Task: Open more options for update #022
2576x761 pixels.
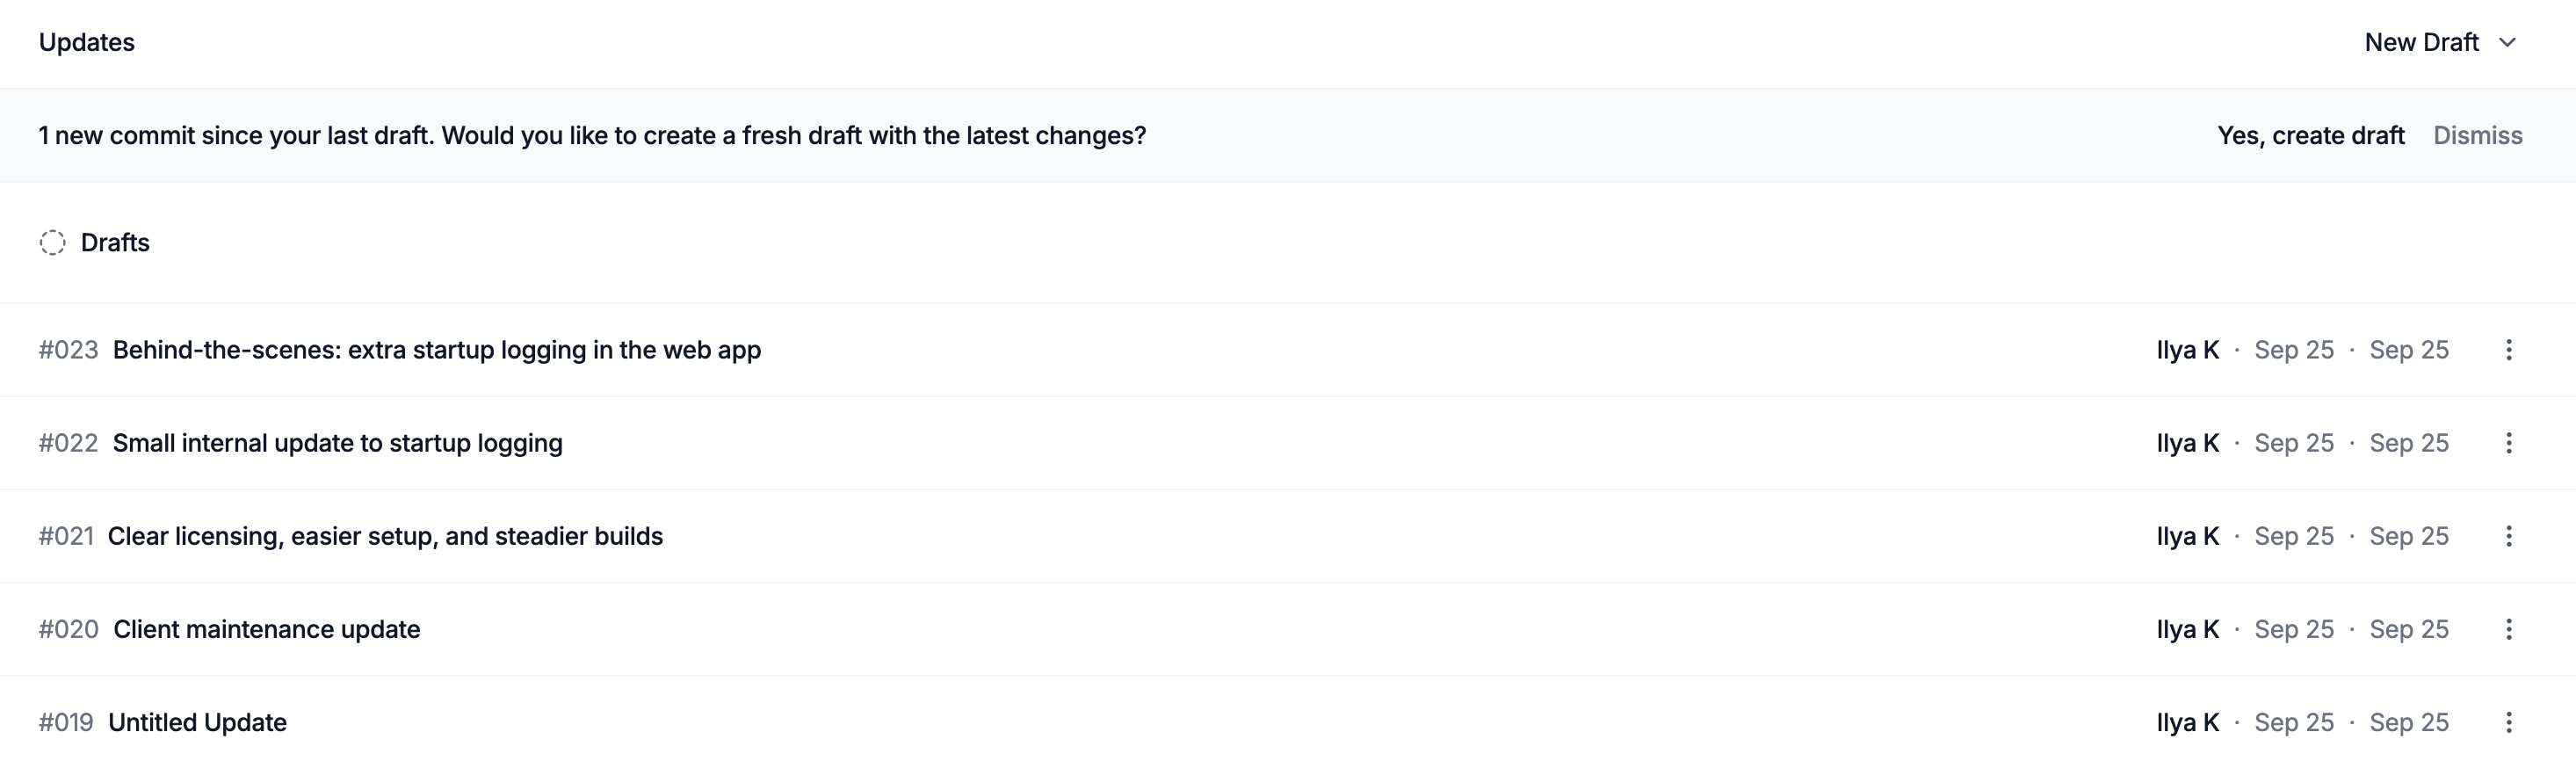Action: (x=2508, y=443)
